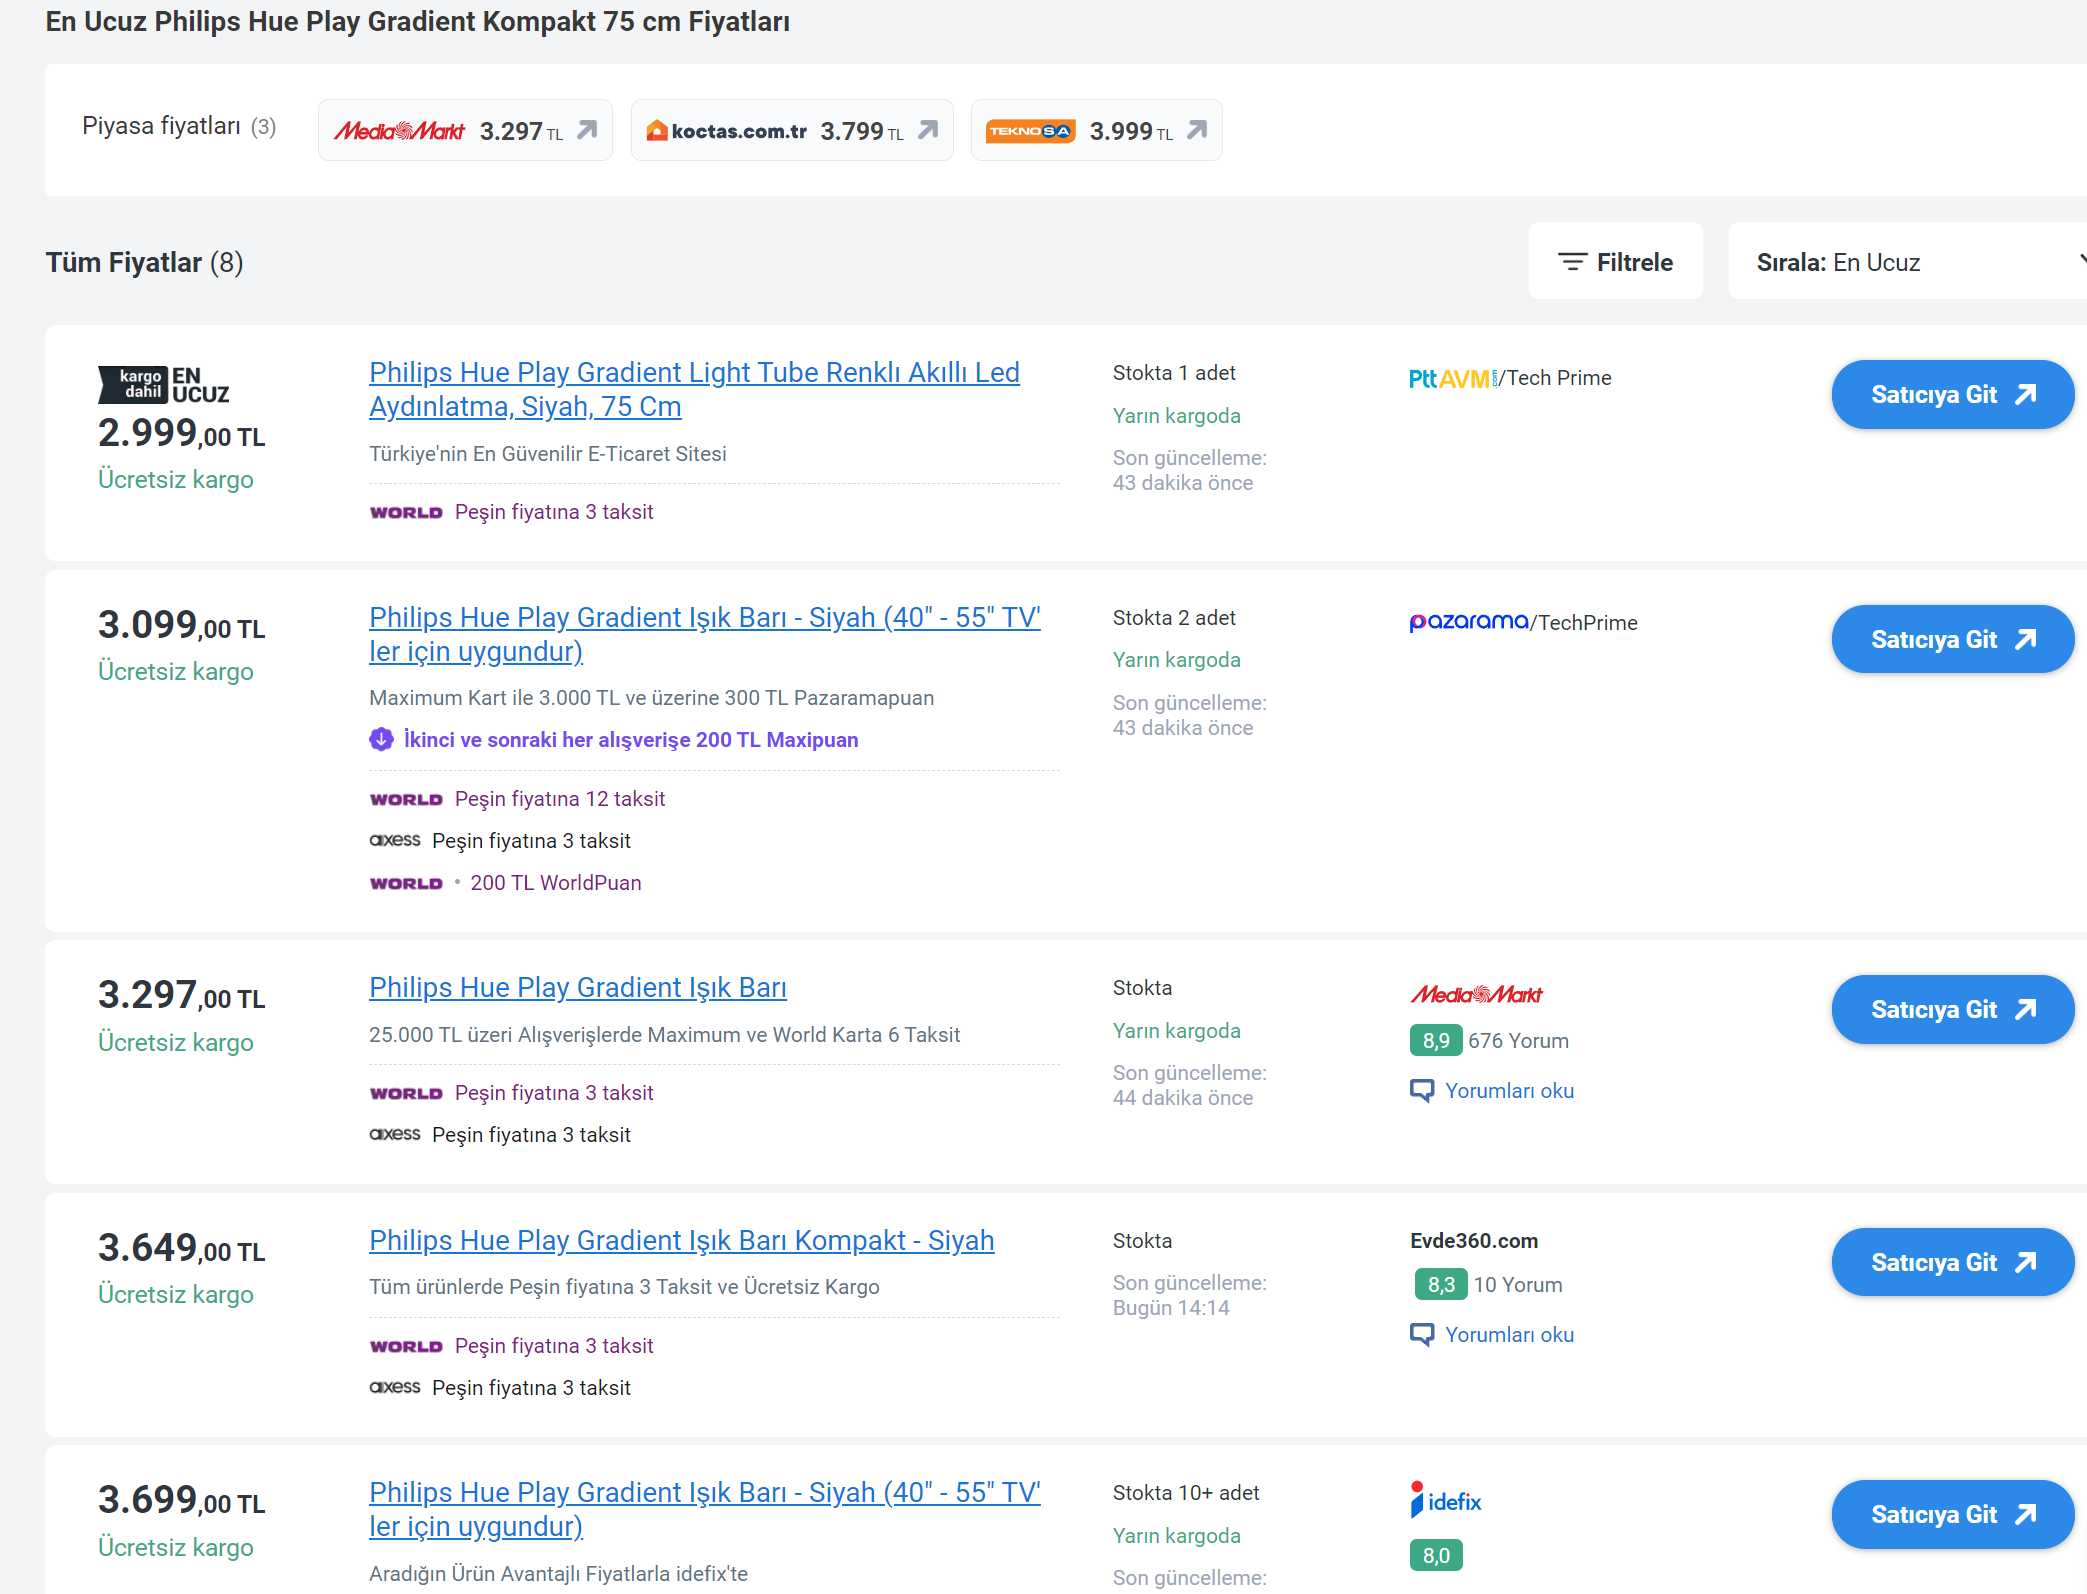Click İkinci ve sonraki her alışverişe 200 TL Maxipuan
Screen dimensions: 2087x1594
[631, 740]
